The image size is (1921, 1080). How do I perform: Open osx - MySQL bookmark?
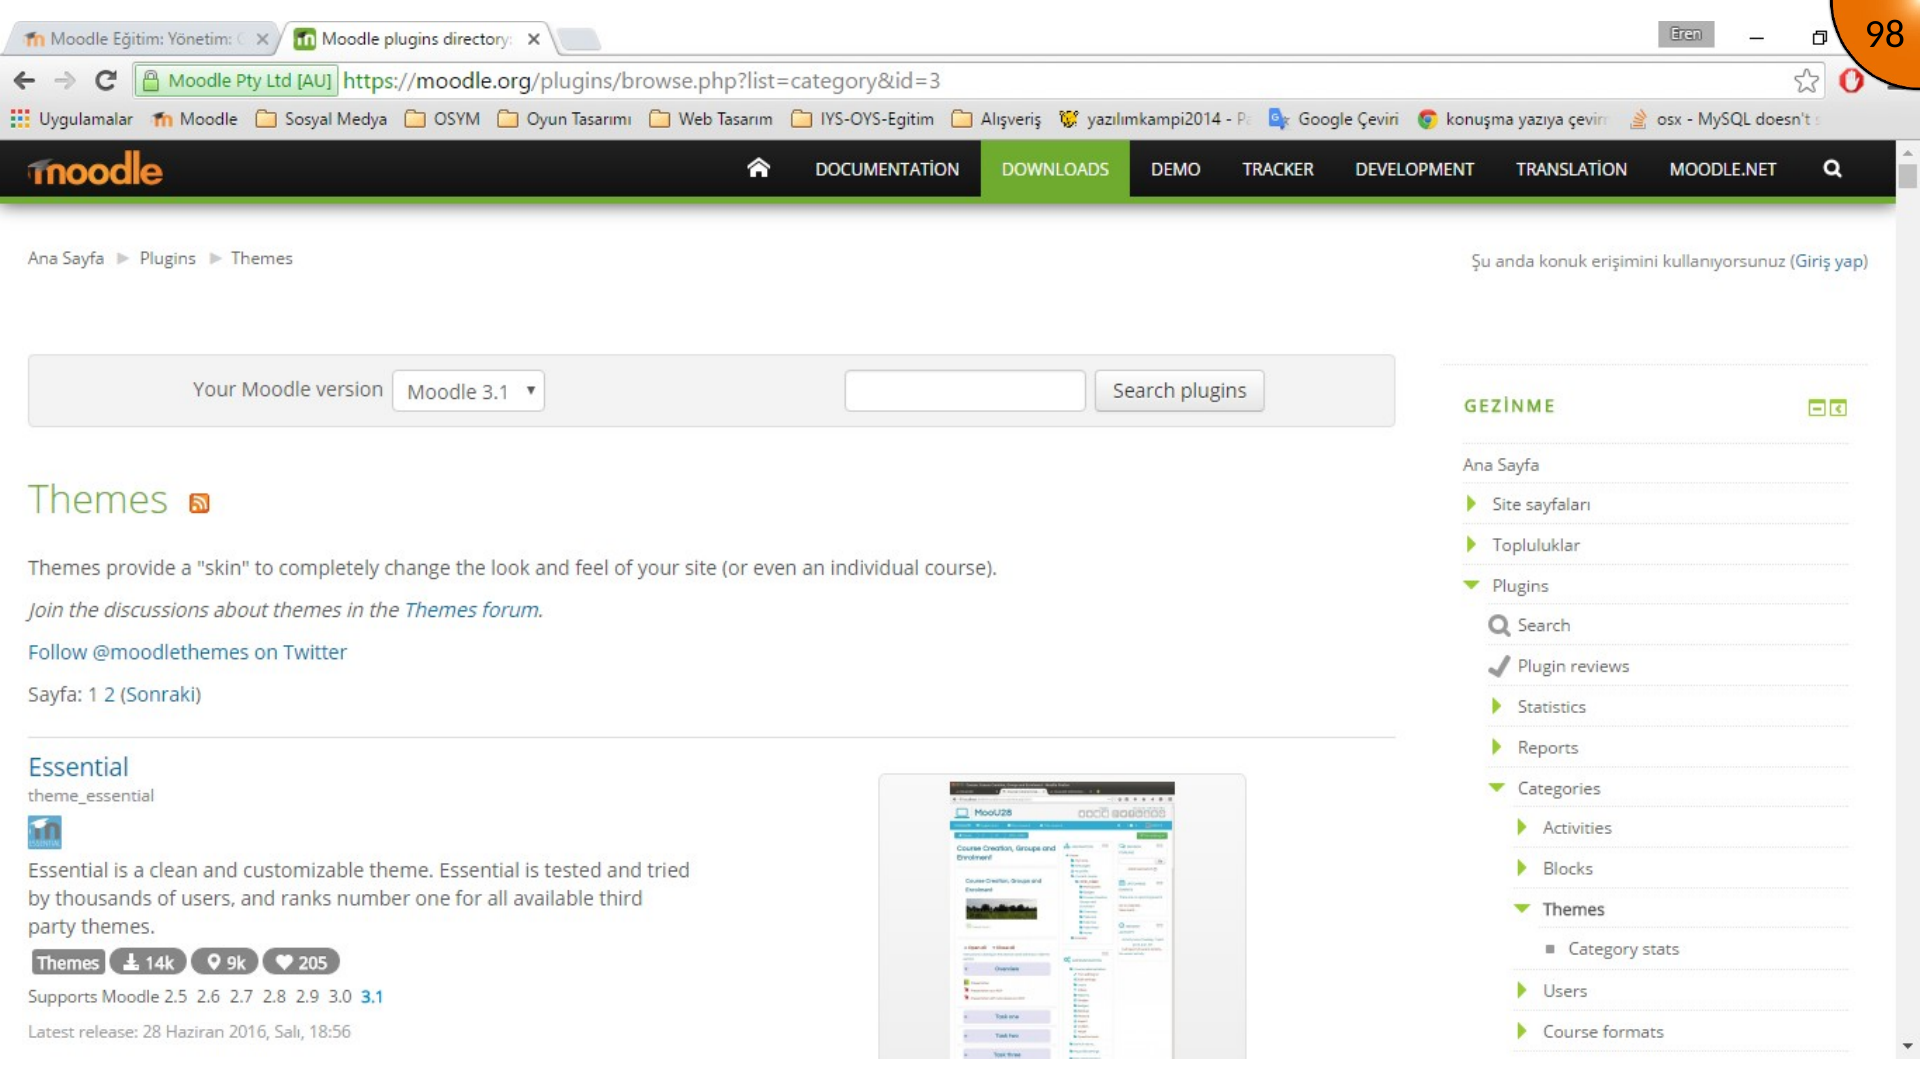(1724, 119)
